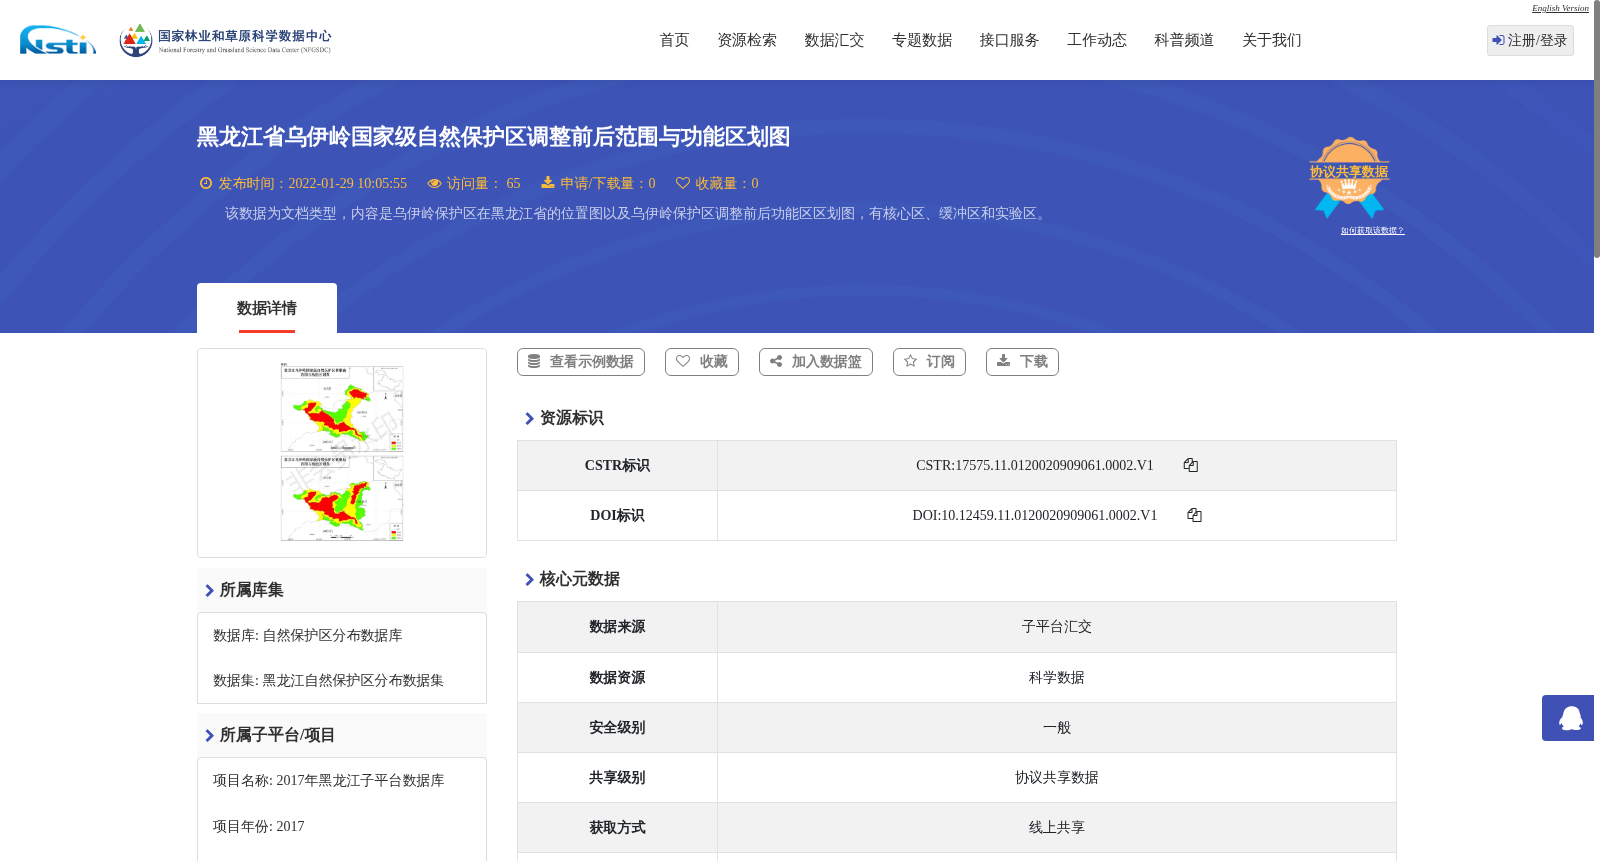Open the dataset map thumbnail

point(342,453)
